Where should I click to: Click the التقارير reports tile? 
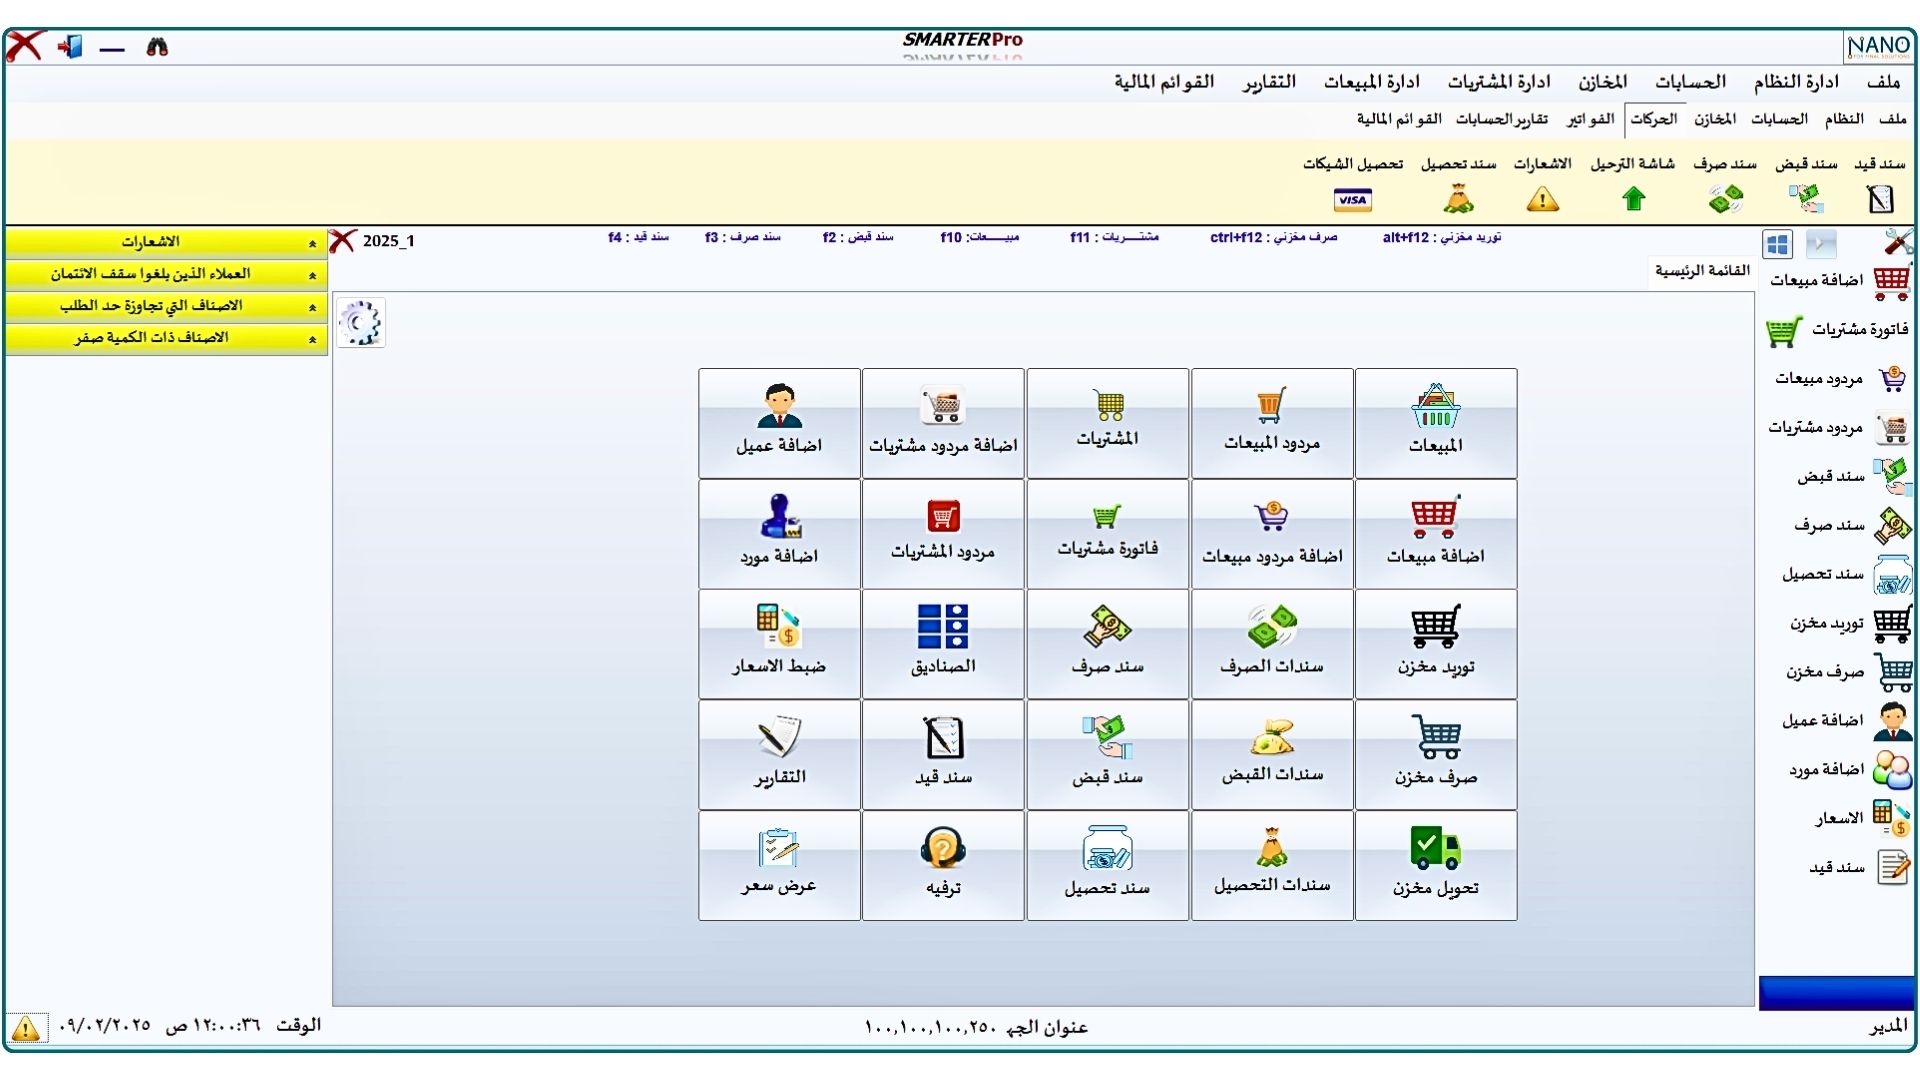(779, 755)
